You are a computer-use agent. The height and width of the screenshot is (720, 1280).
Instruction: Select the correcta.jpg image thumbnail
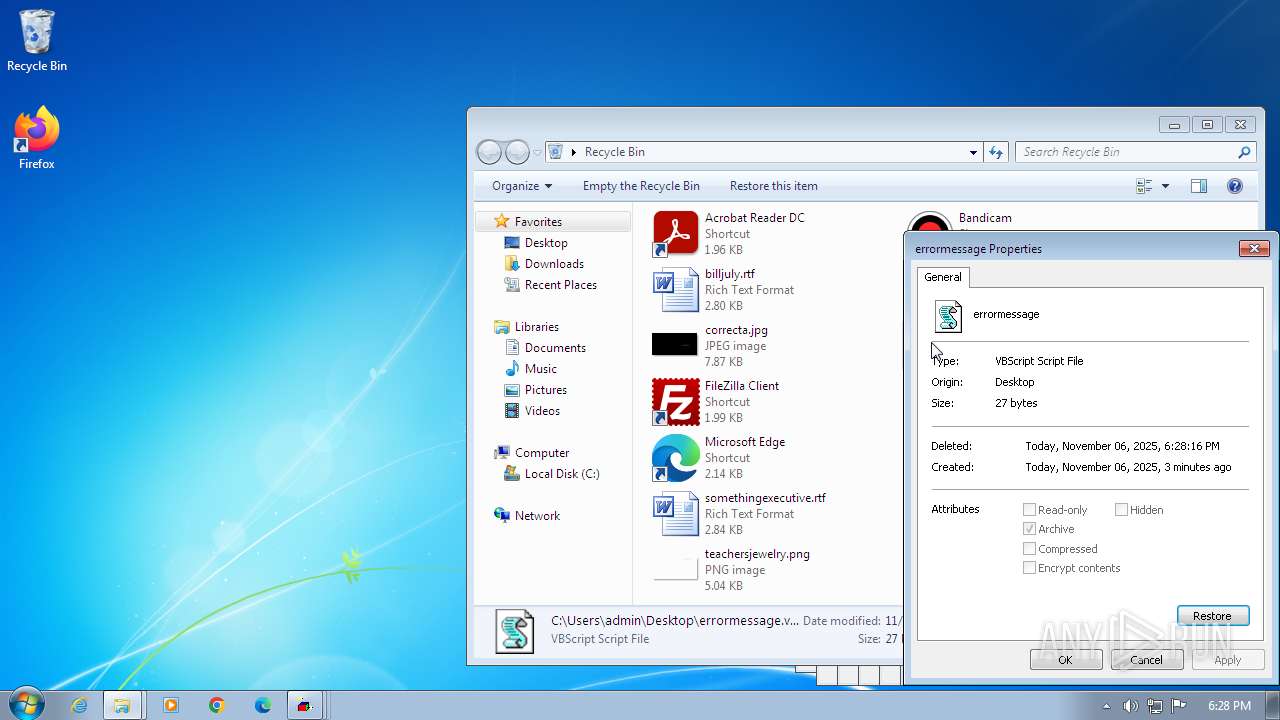[675, 345]
